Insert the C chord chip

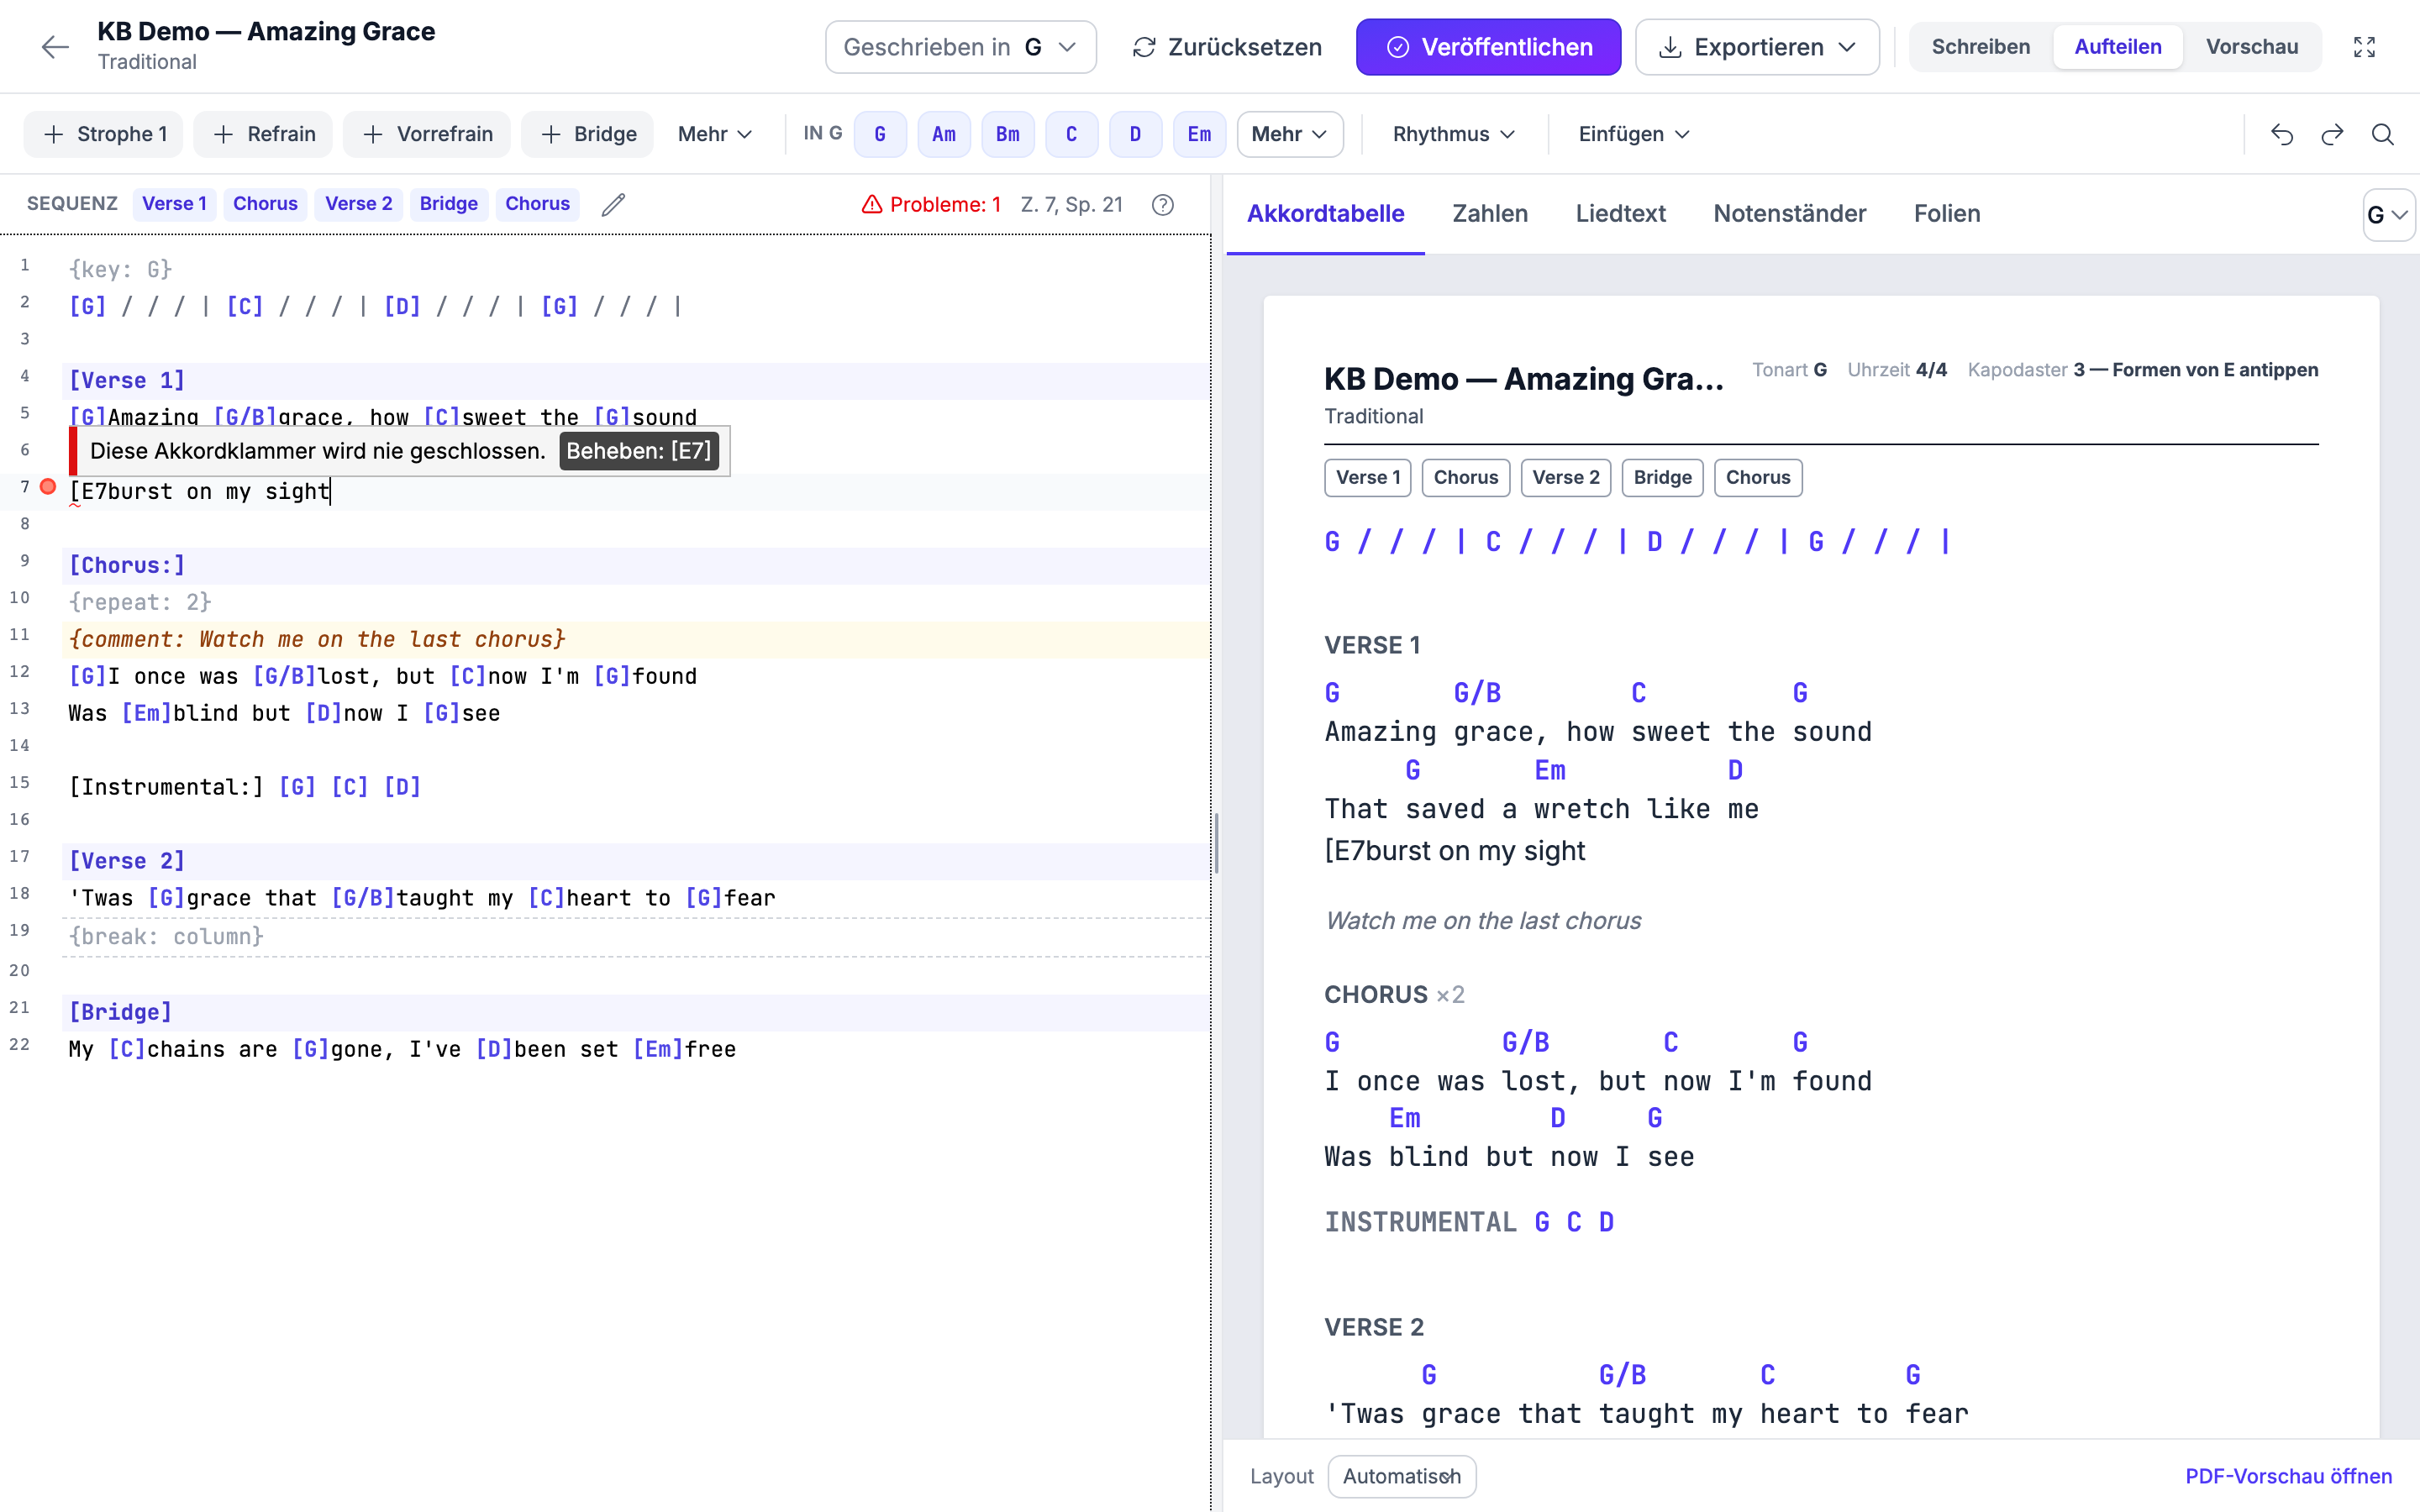tap(1071, 134)
